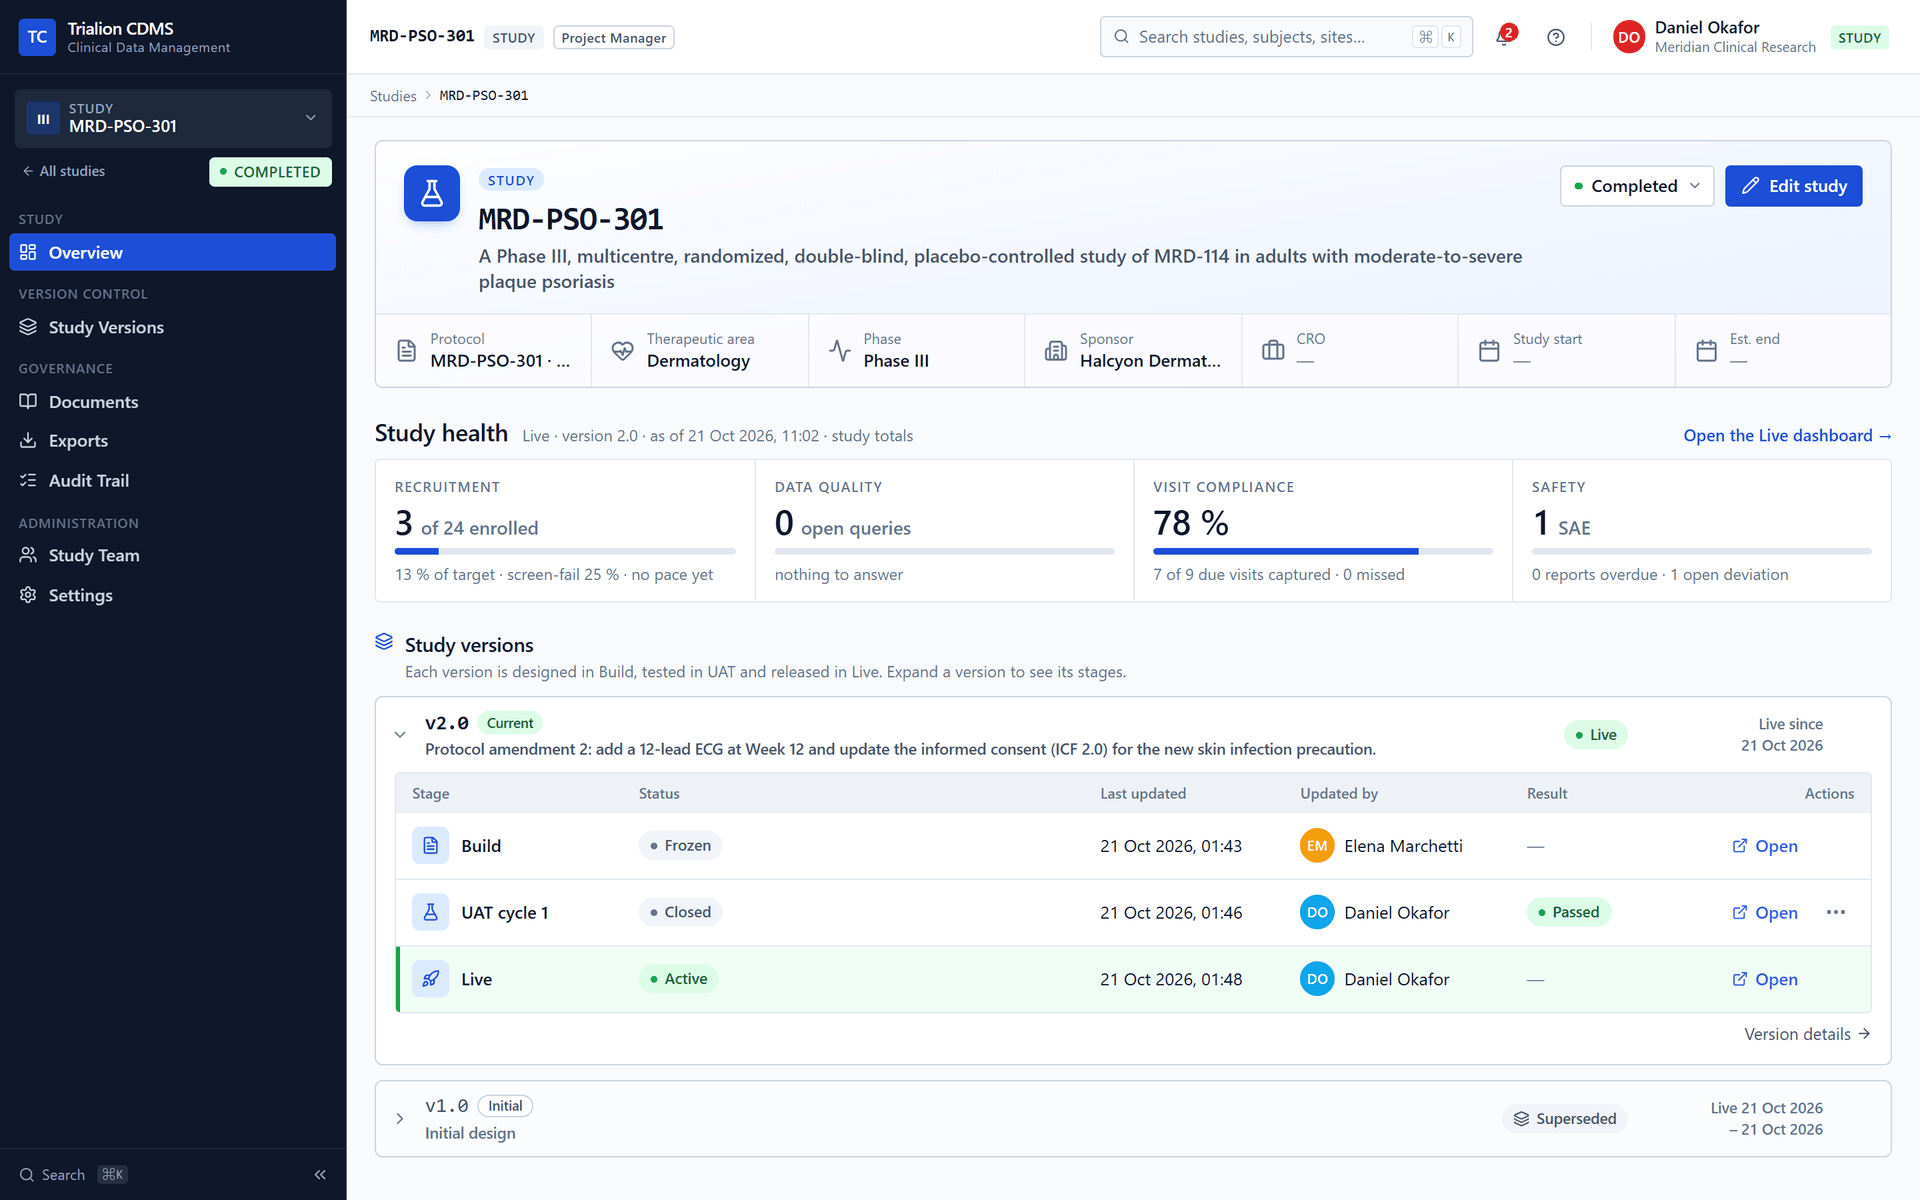Click the Est. end calendar icon

1706,351
